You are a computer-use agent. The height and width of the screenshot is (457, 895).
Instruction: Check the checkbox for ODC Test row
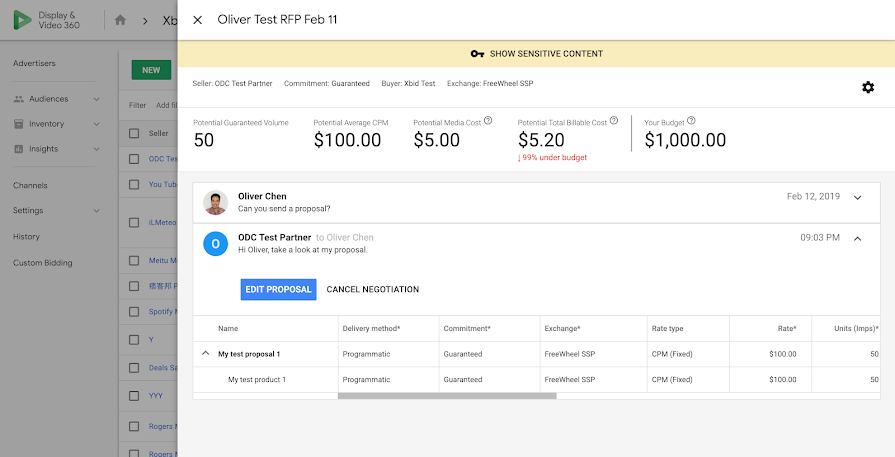tap(135, 159)
